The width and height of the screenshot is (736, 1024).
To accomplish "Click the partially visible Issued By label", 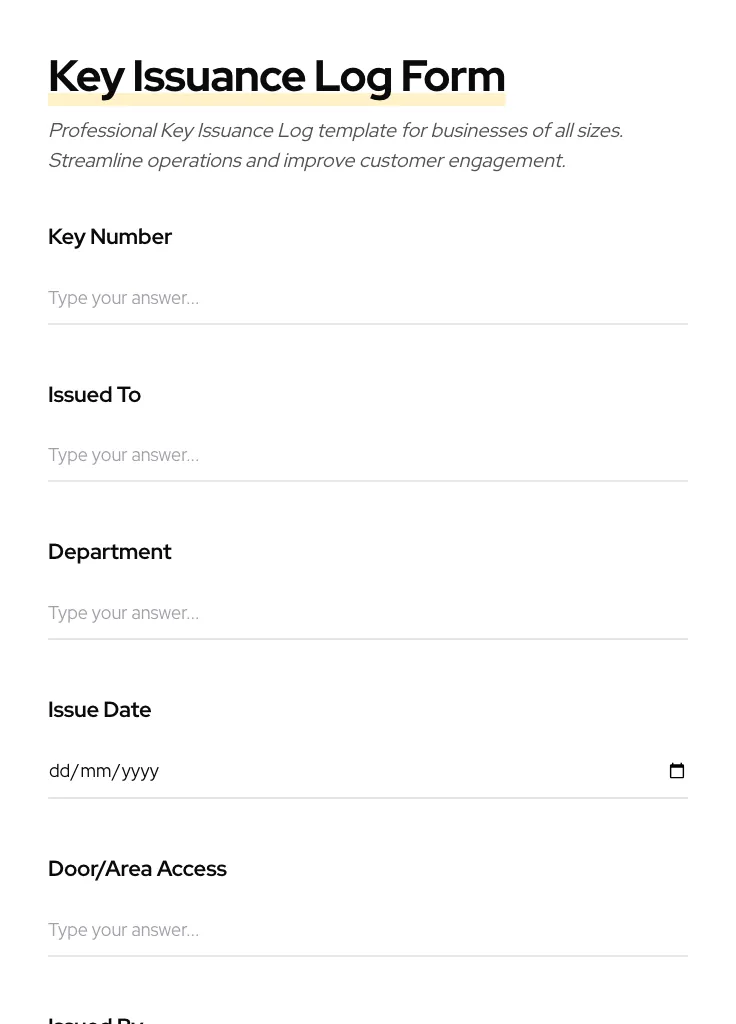I will (96, 1019).
